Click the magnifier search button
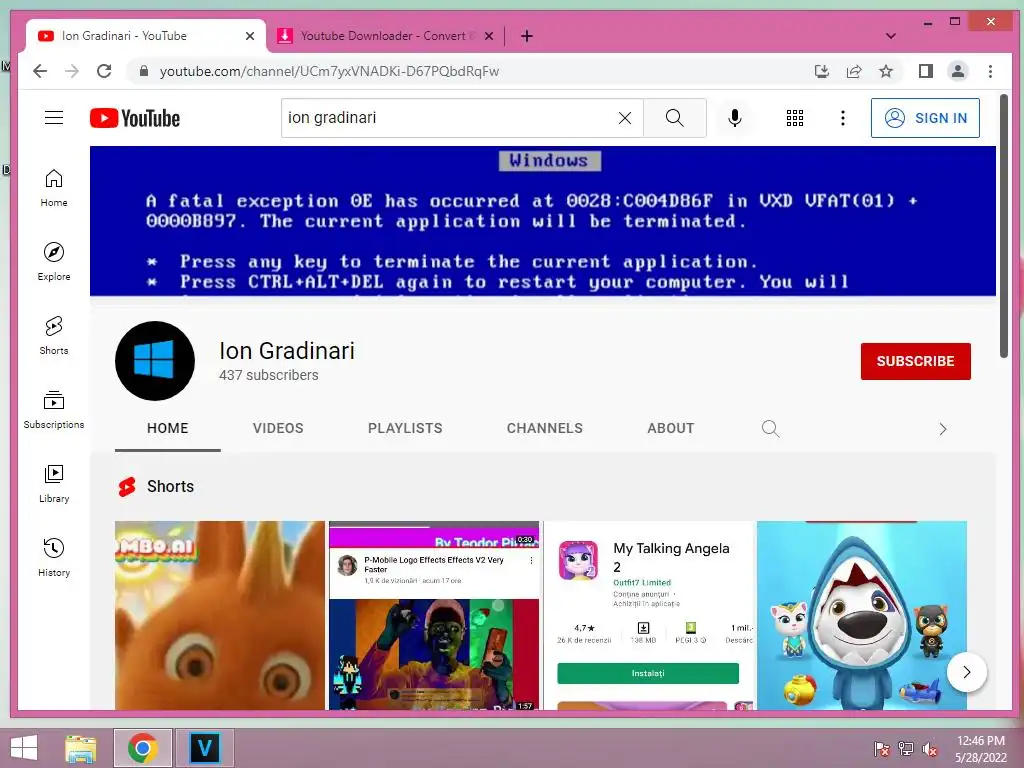 tap(675, 118)
